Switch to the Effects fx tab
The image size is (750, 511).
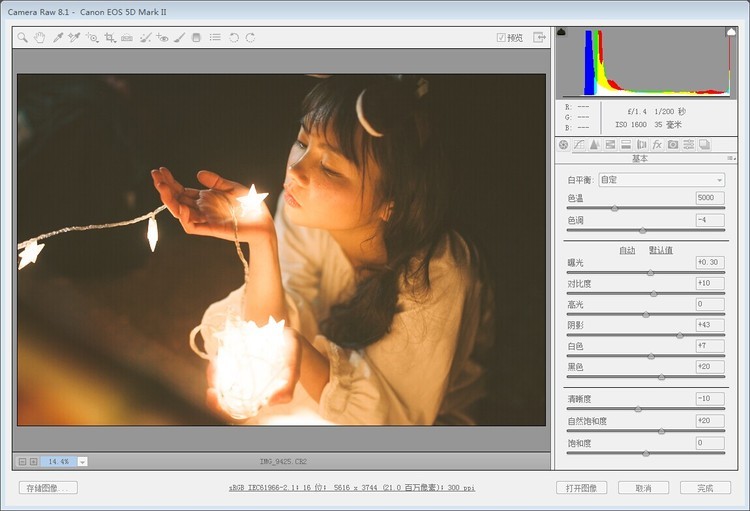pyautogui.click(x=657, y=145)
